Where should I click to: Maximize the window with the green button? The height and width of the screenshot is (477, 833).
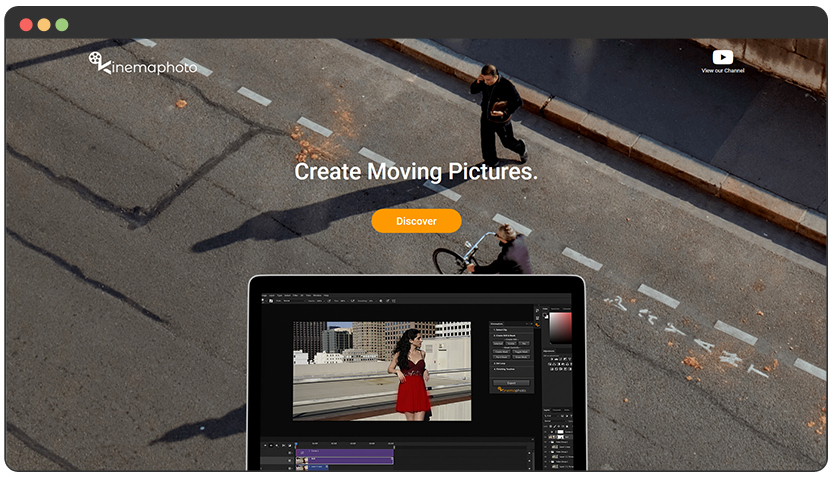[62, 24]
